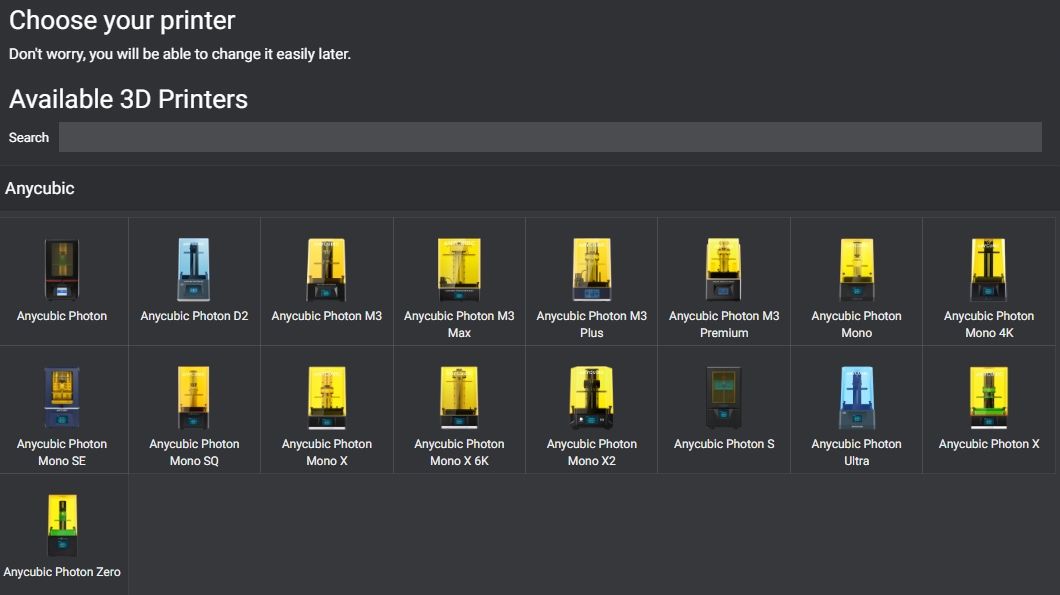Choose the blue Anycubic Photon Ultra printer
Screen dimensions: 1060x595
point(856,397)
